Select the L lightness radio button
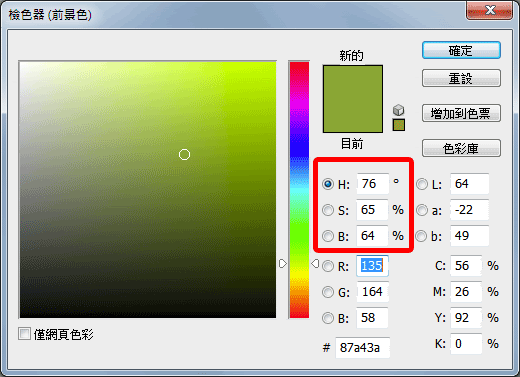The image size is (520, 377). coord(422,184)
